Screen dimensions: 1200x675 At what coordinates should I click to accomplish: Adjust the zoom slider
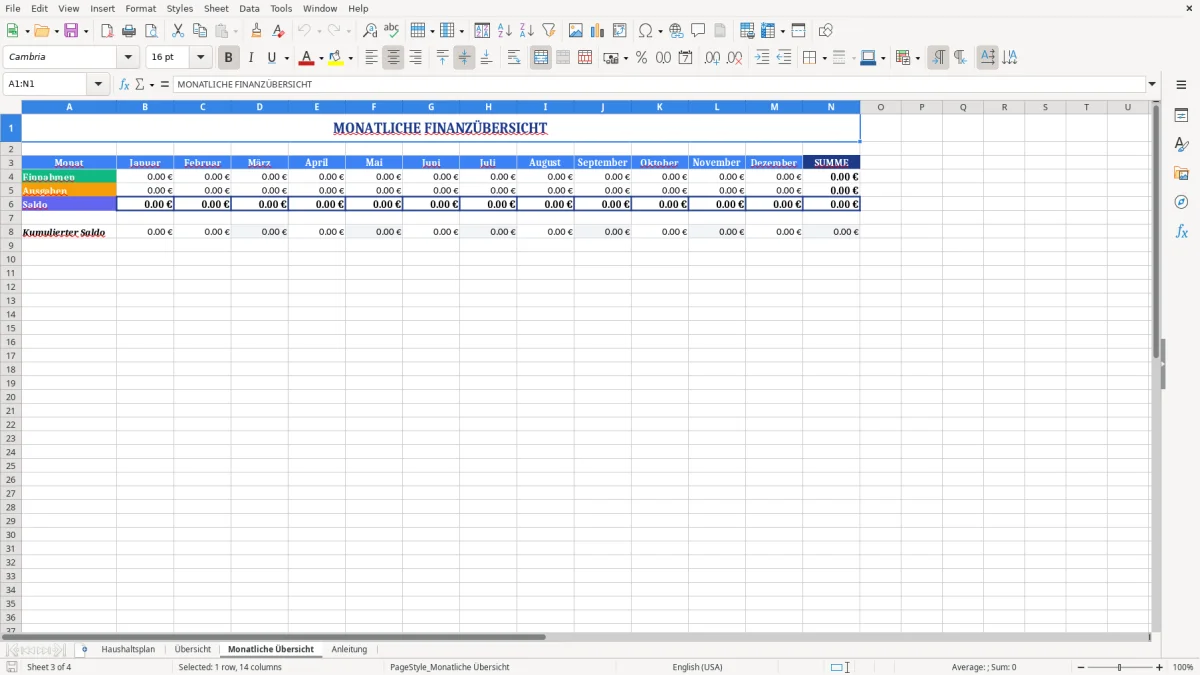point(1118,667)
